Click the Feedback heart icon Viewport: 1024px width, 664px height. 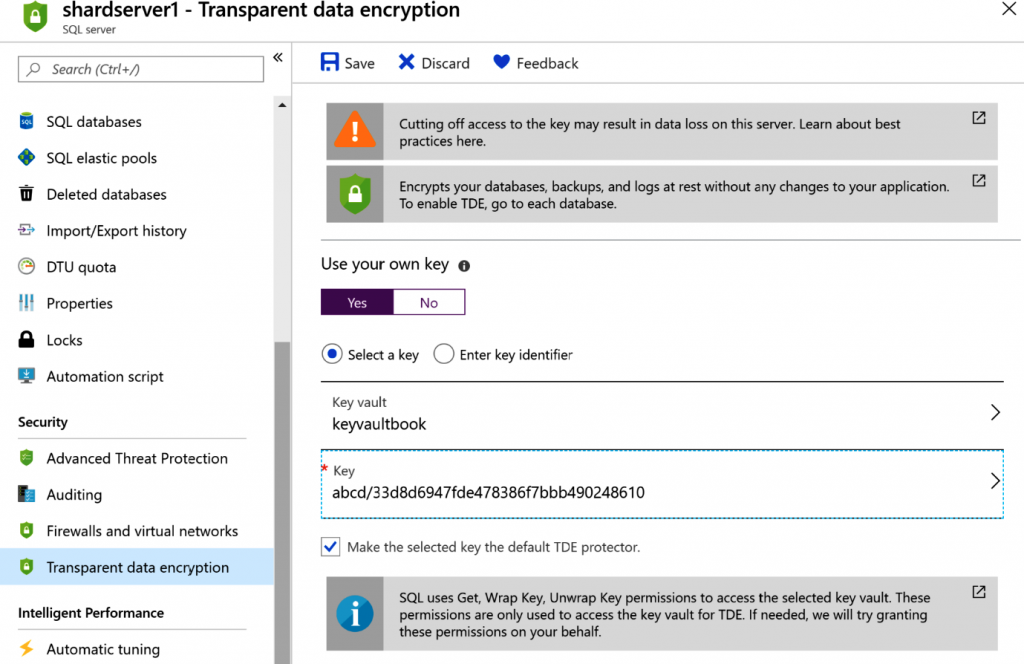(502, 63)
